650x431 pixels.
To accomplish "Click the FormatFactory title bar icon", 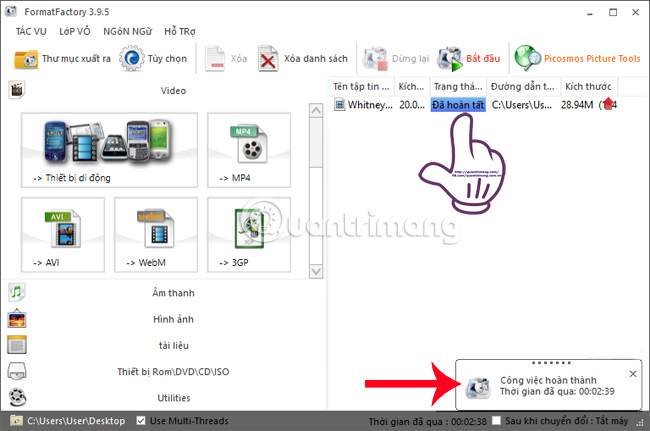I will click(x=11, y=11).
